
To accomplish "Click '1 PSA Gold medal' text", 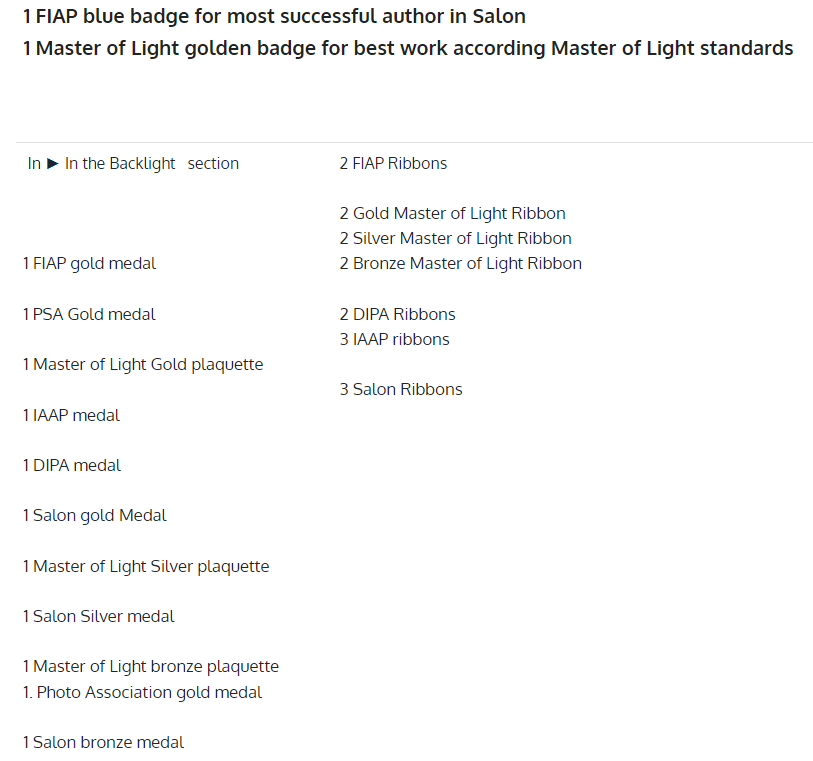I will tap(89, 315).
